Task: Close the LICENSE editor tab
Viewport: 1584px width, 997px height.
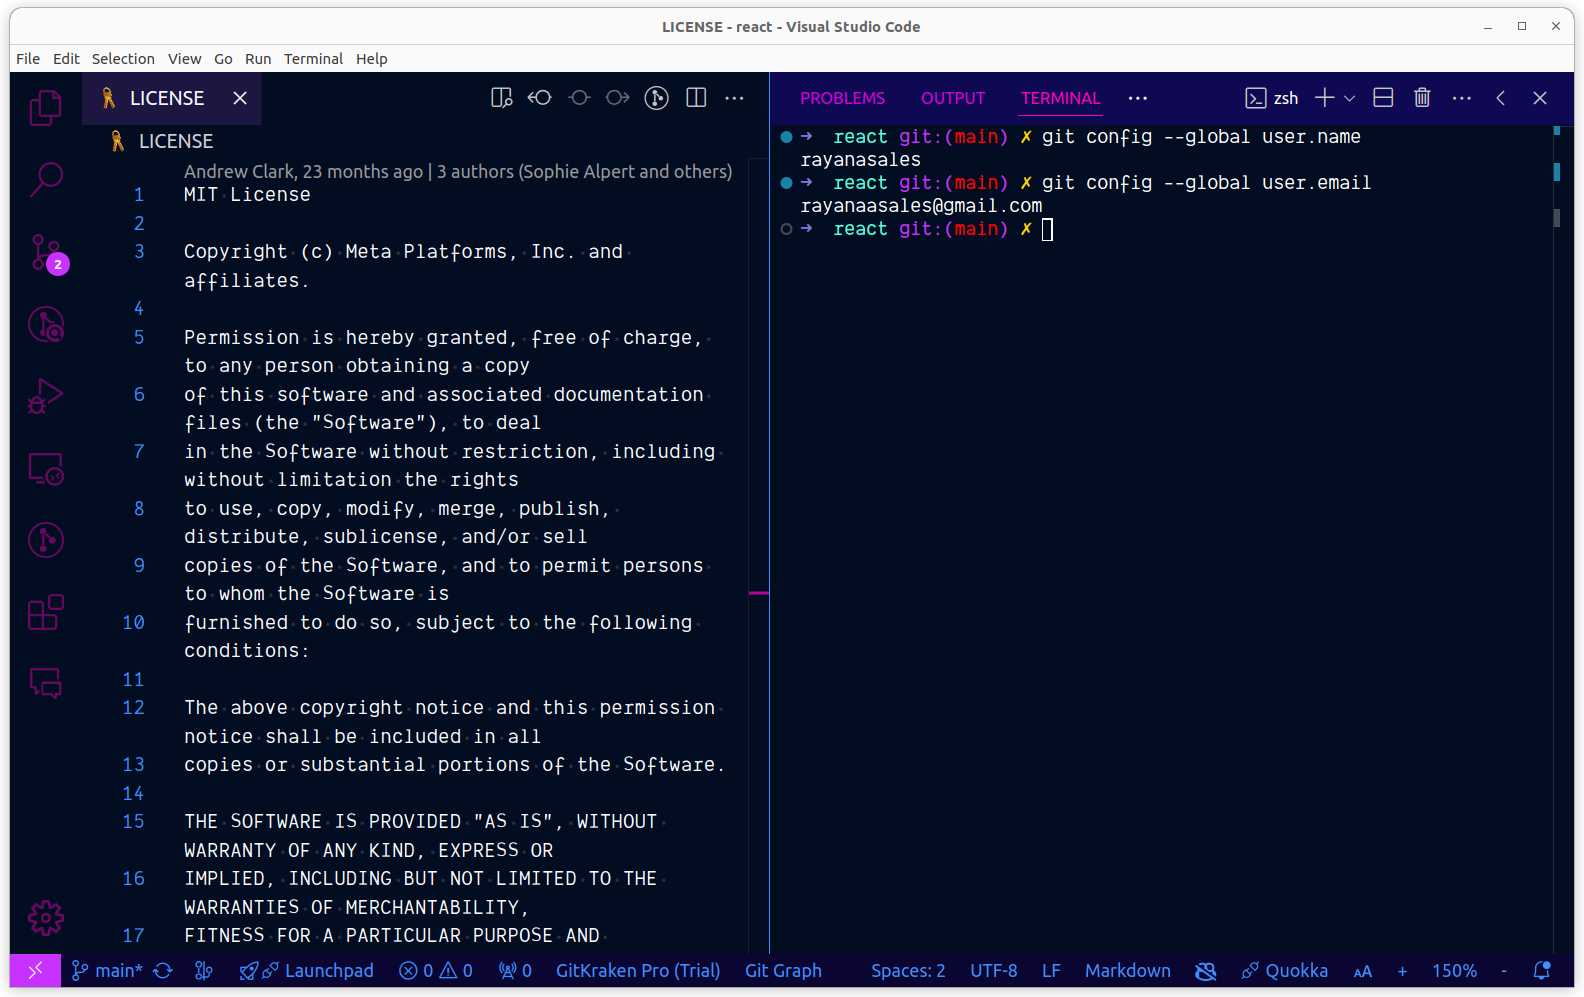Action: (x=240, y=98)
